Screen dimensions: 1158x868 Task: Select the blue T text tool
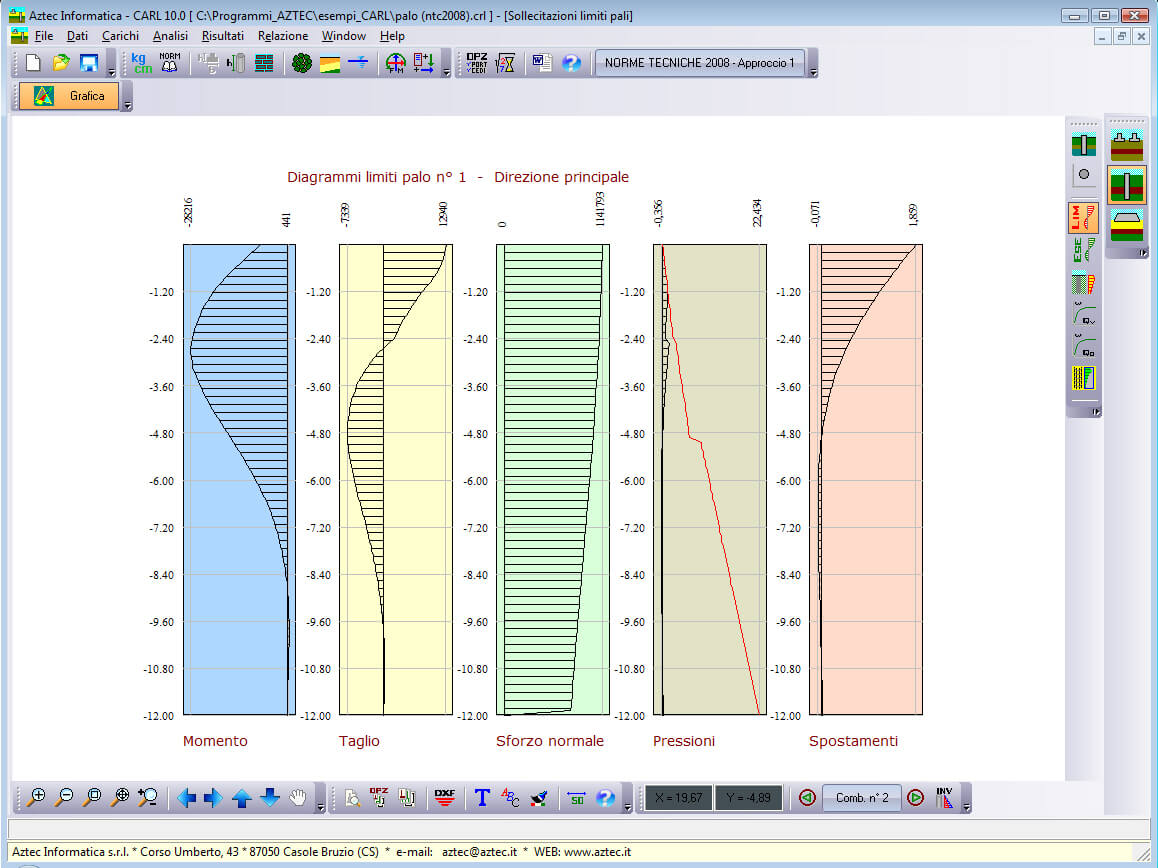point(482,797)
